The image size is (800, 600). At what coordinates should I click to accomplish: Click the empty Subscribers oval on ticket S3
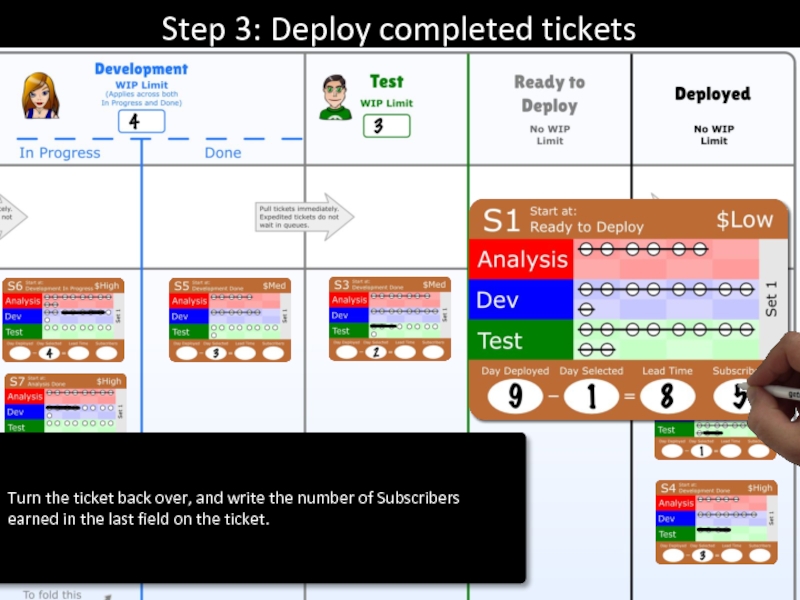tap(434, 352)
